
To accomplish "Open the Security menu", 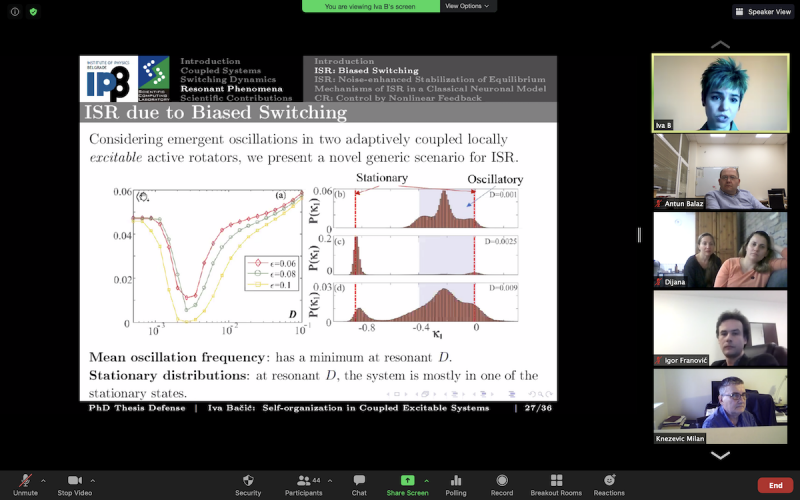I will tap(248, 485).
